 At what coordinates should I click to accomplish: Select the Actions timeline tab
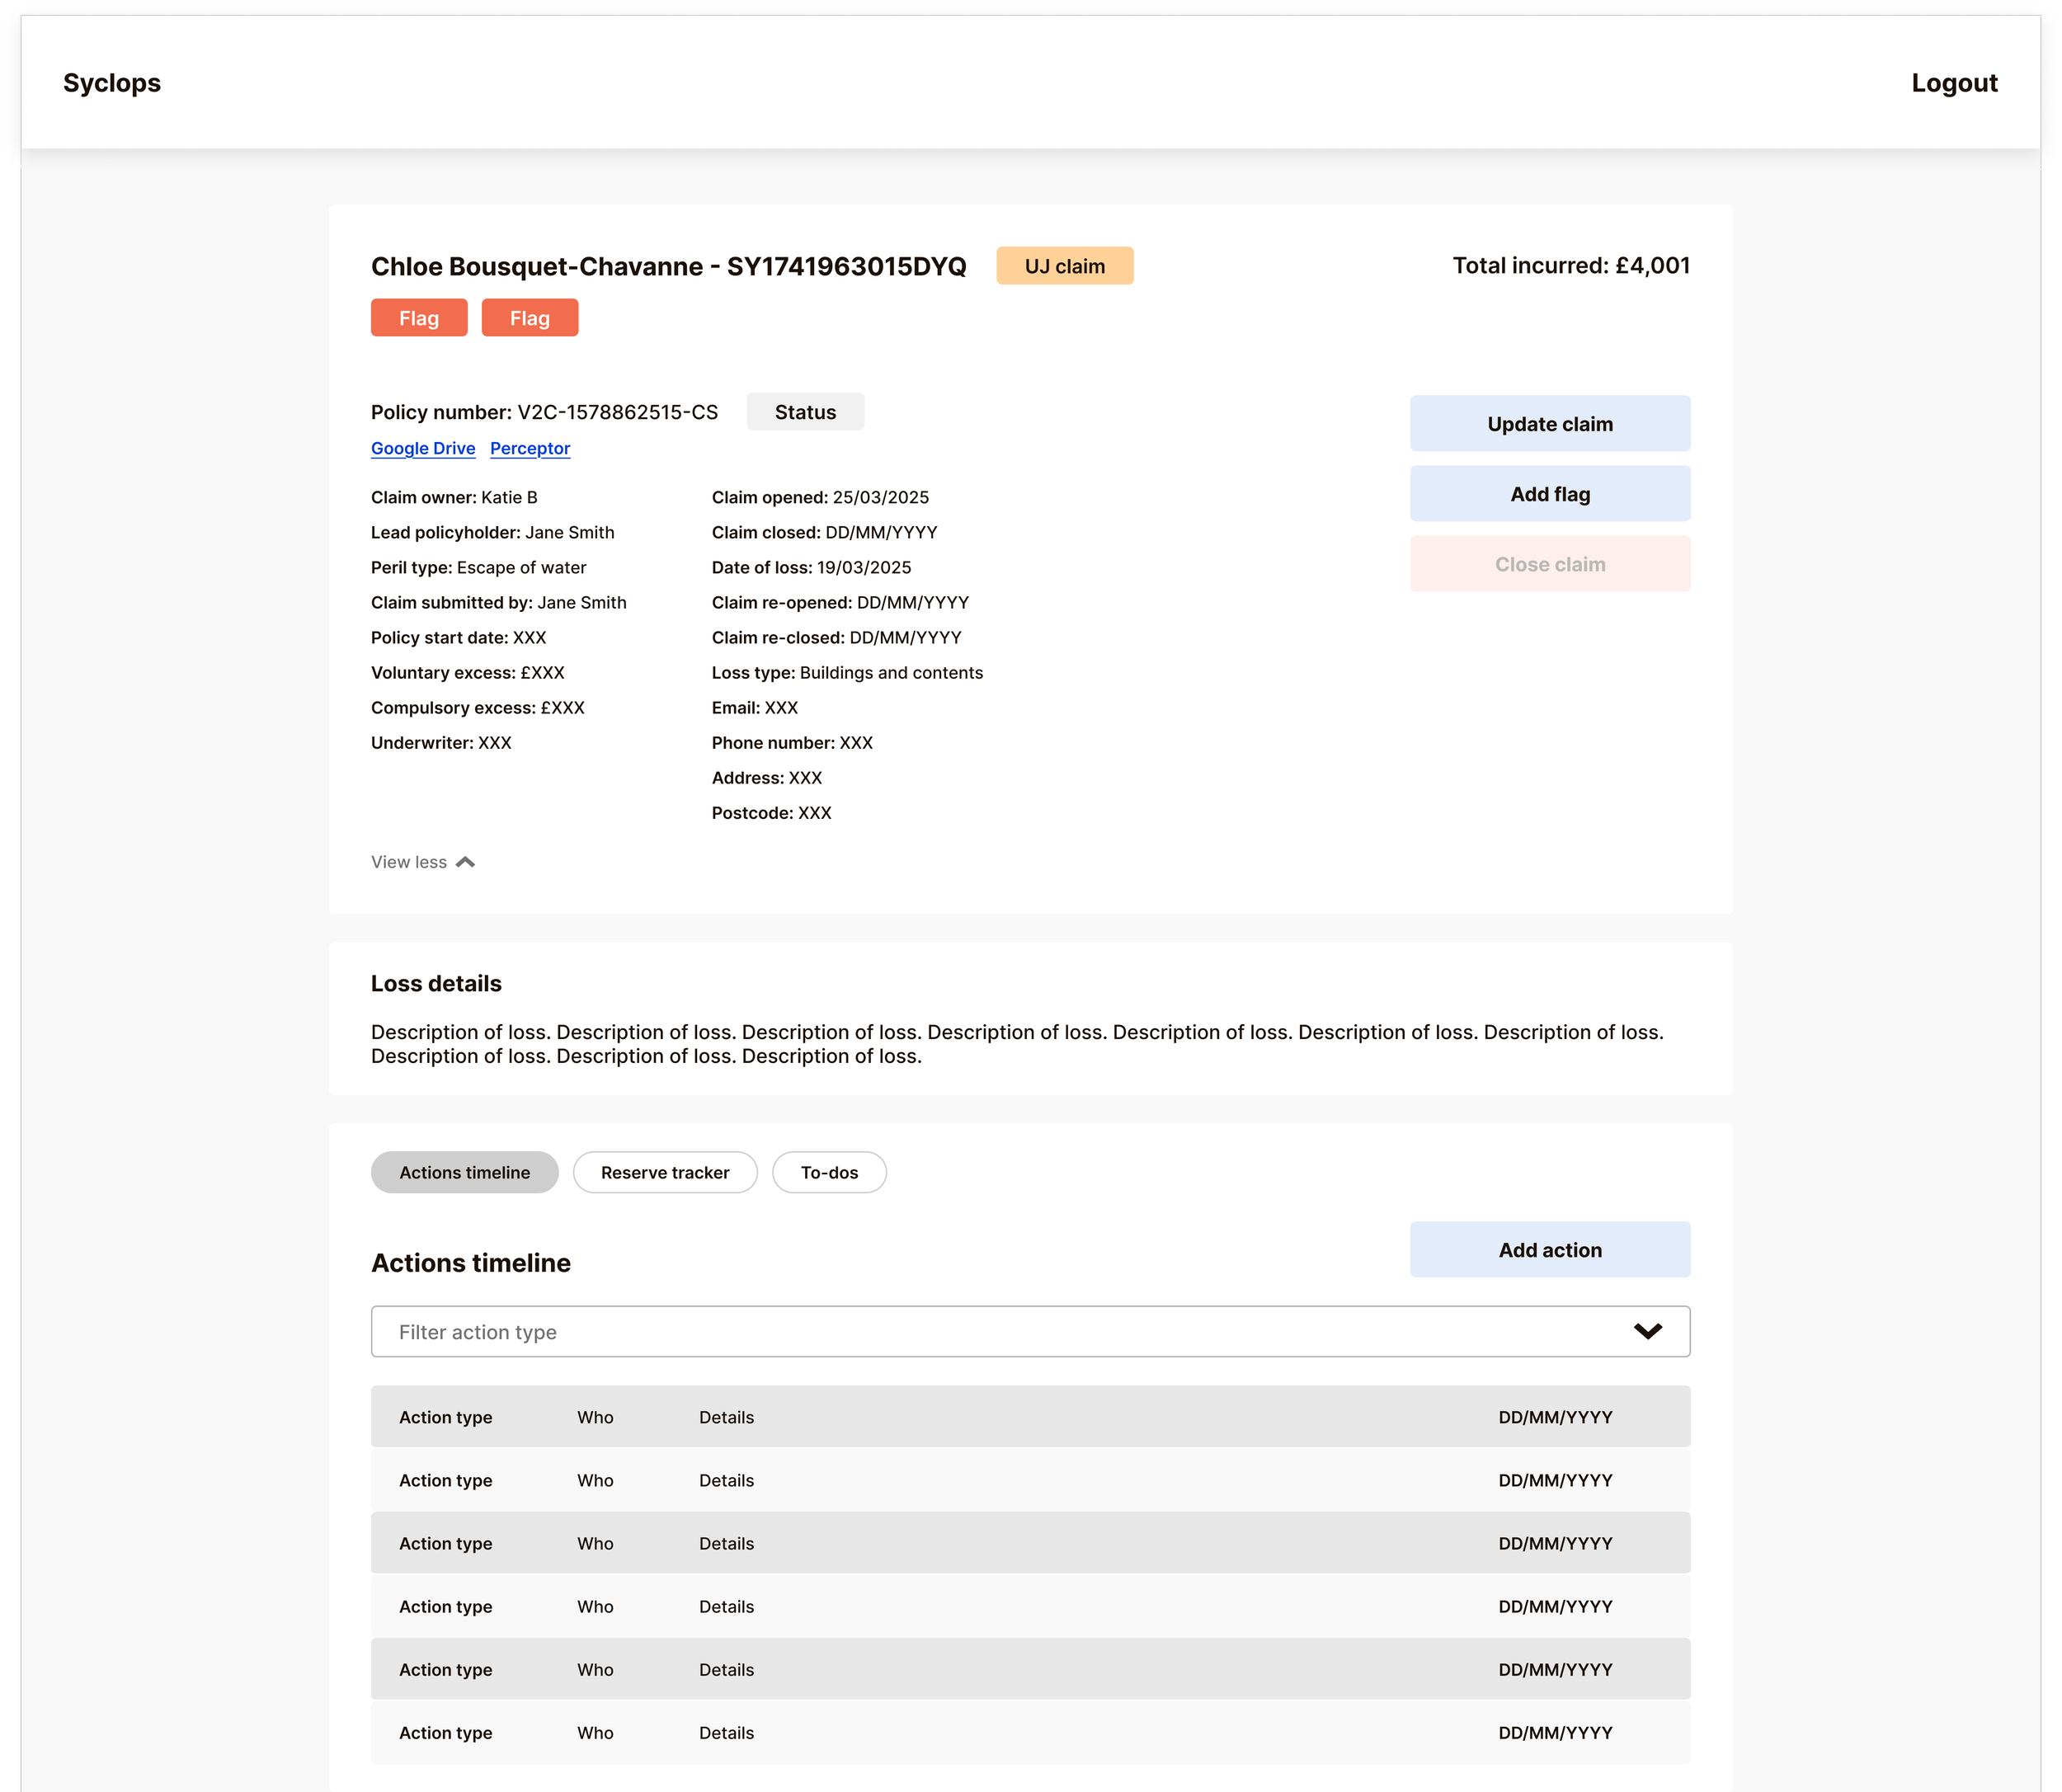point(465,1172)
